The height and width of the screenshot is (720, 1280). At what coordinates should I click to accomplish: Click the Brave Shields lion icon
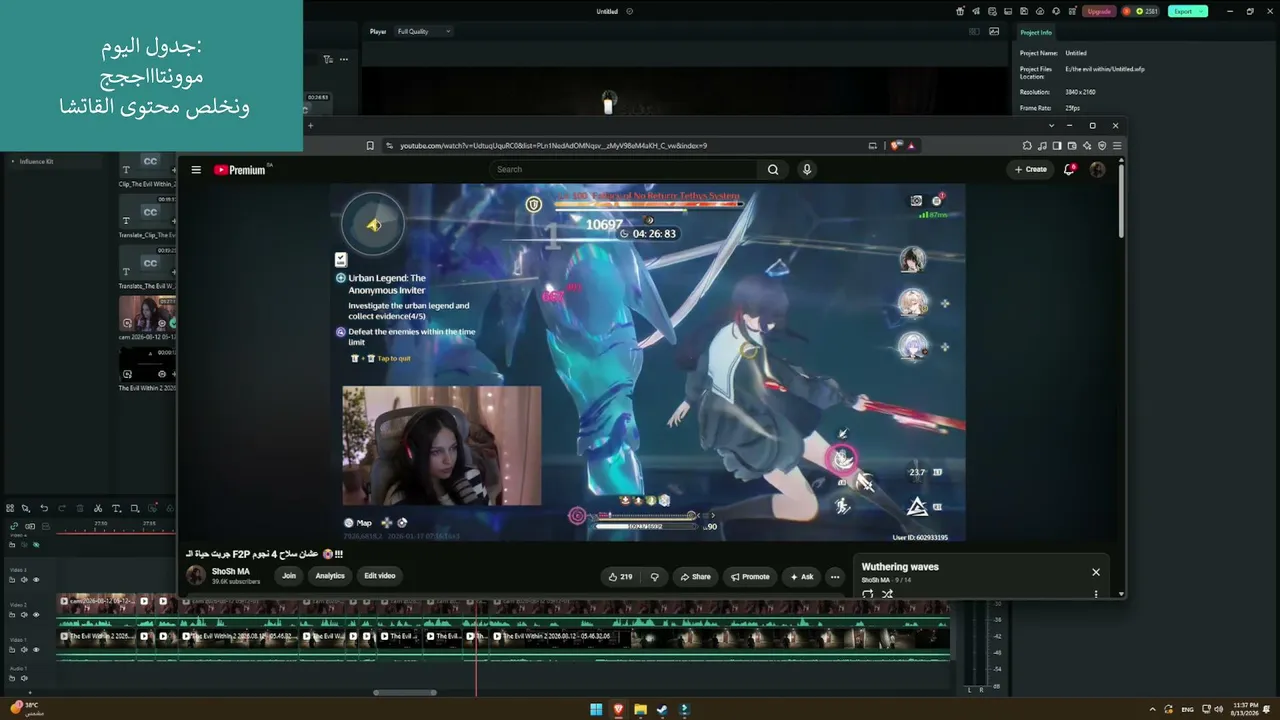pyautogui.click(x=896, y=146)
